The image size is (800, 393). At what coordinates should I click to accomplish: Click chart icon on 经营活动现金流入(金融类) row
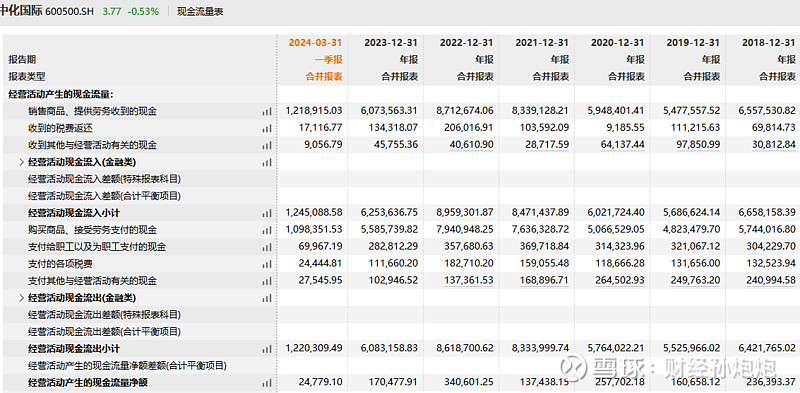click(x=266, y=162)
